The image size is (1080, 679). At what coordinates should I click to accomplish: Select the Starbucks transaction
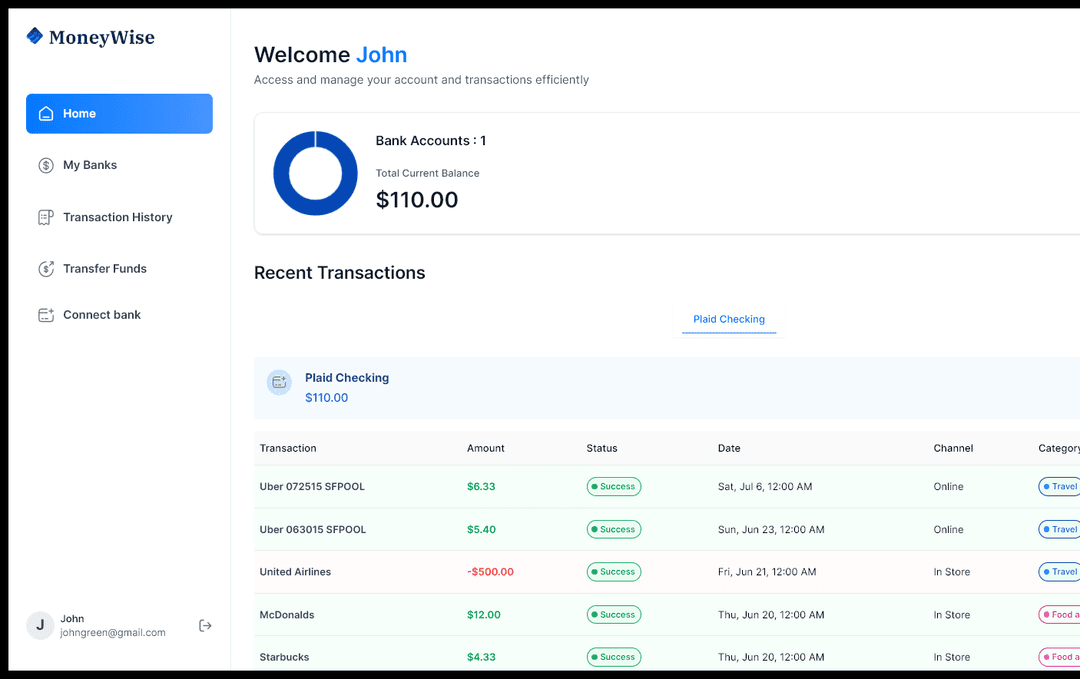point(284,657)
